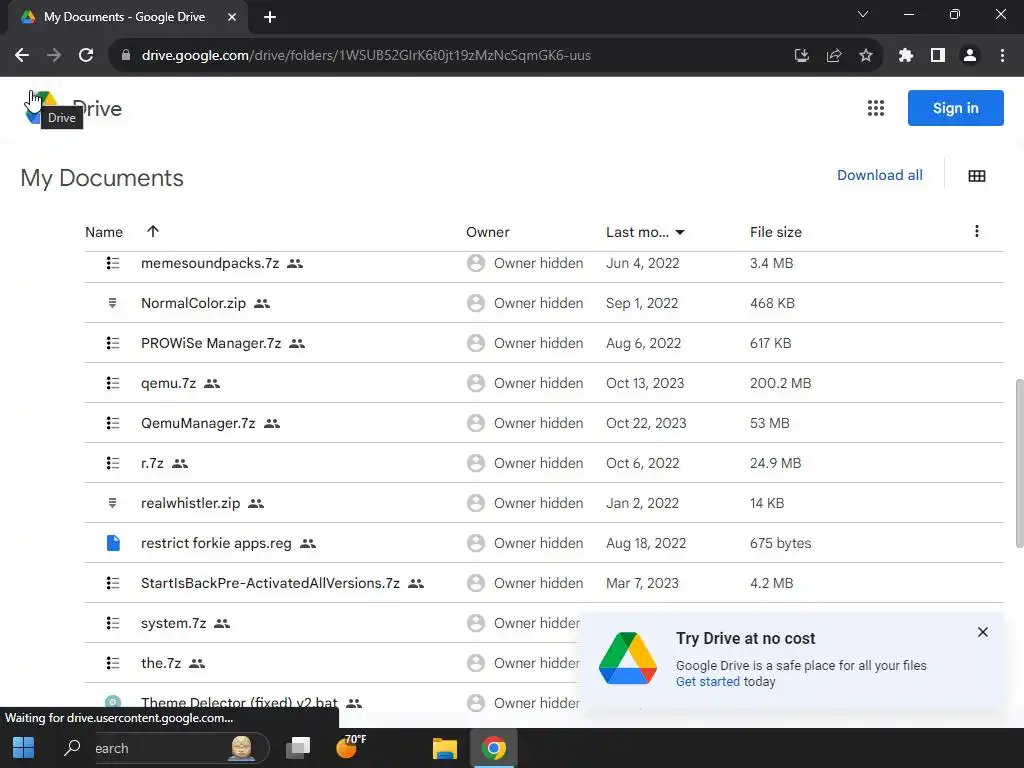
Task: Open Theme Delector (fixed) v2.bat file
Action: (239, 703)
